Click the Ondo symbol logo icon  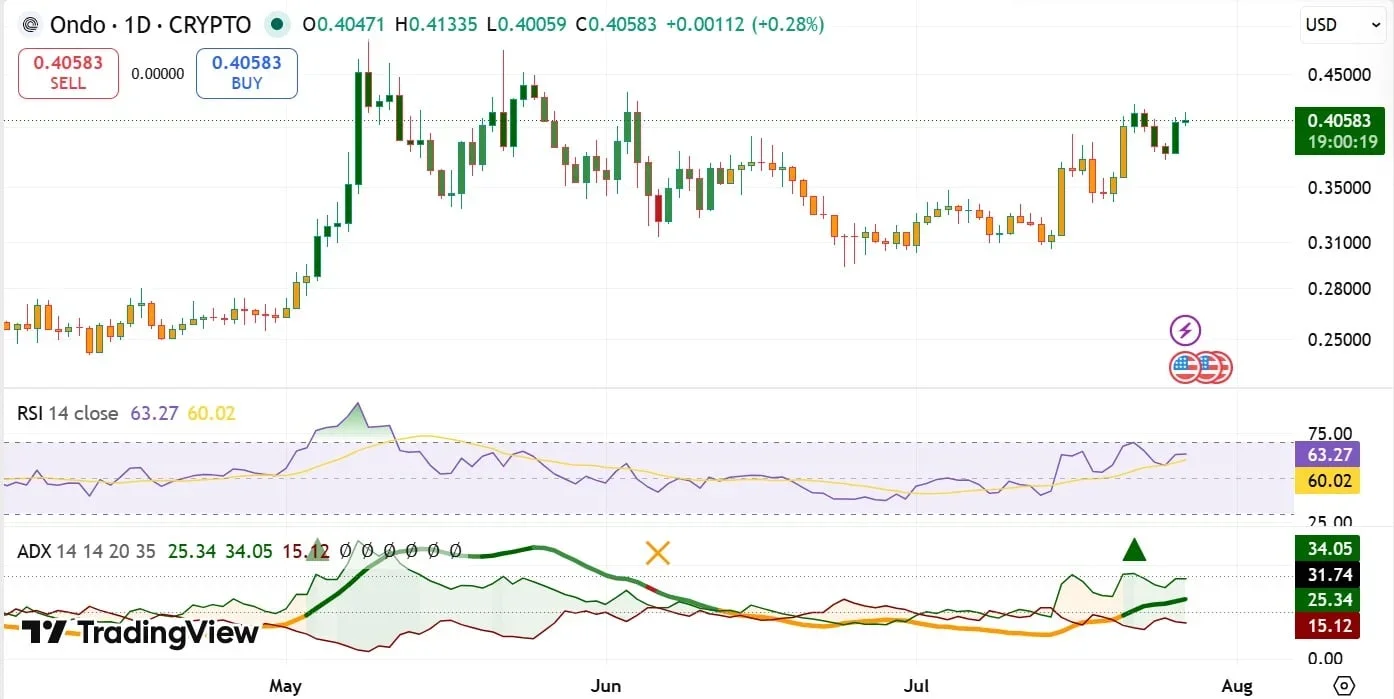31,24
